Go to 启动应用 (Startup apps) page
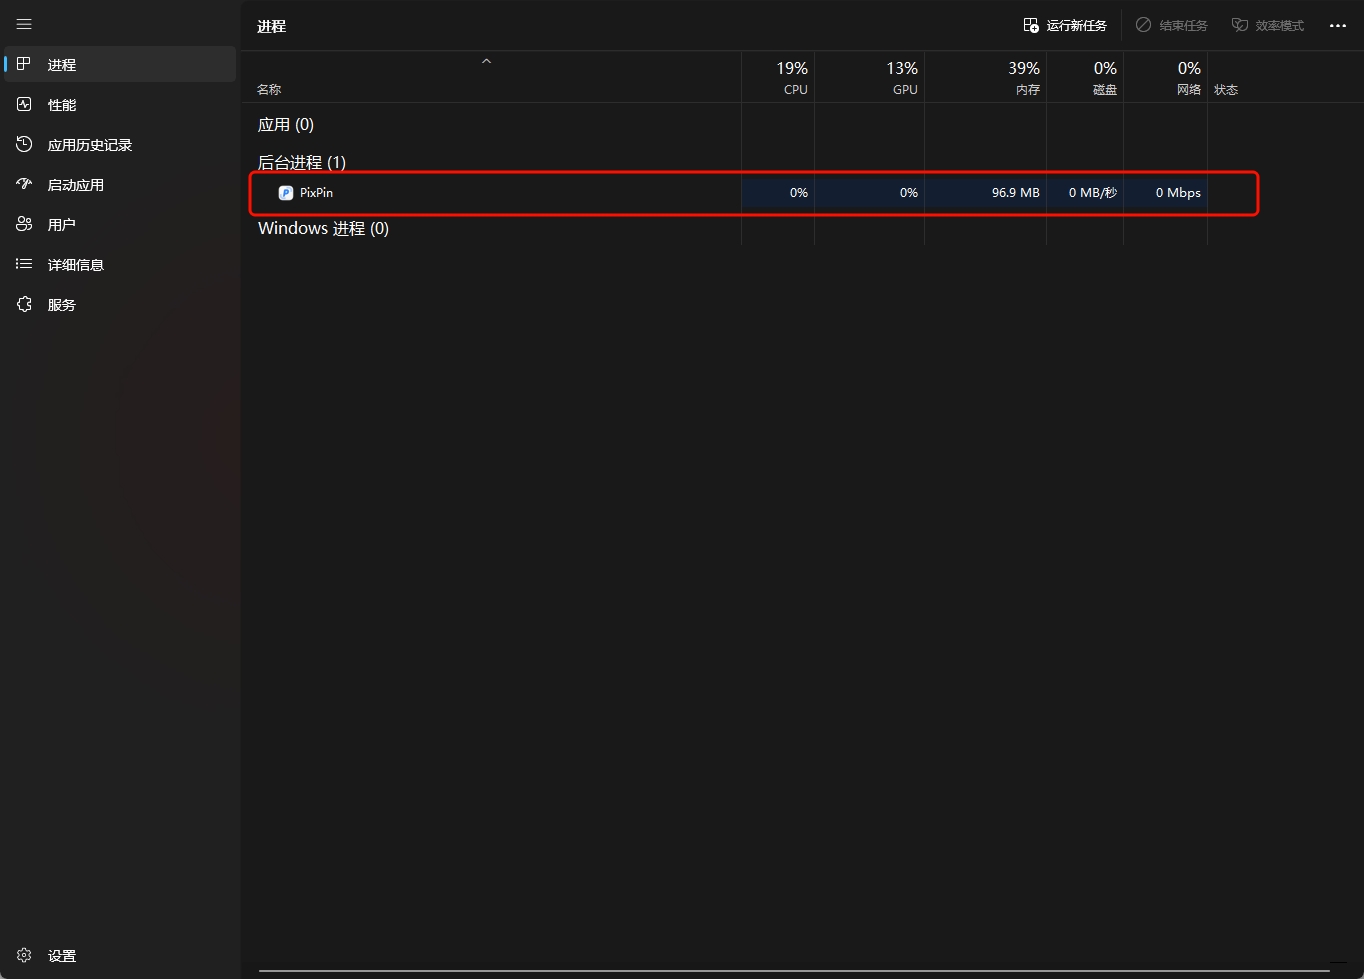 coord(75,185)
